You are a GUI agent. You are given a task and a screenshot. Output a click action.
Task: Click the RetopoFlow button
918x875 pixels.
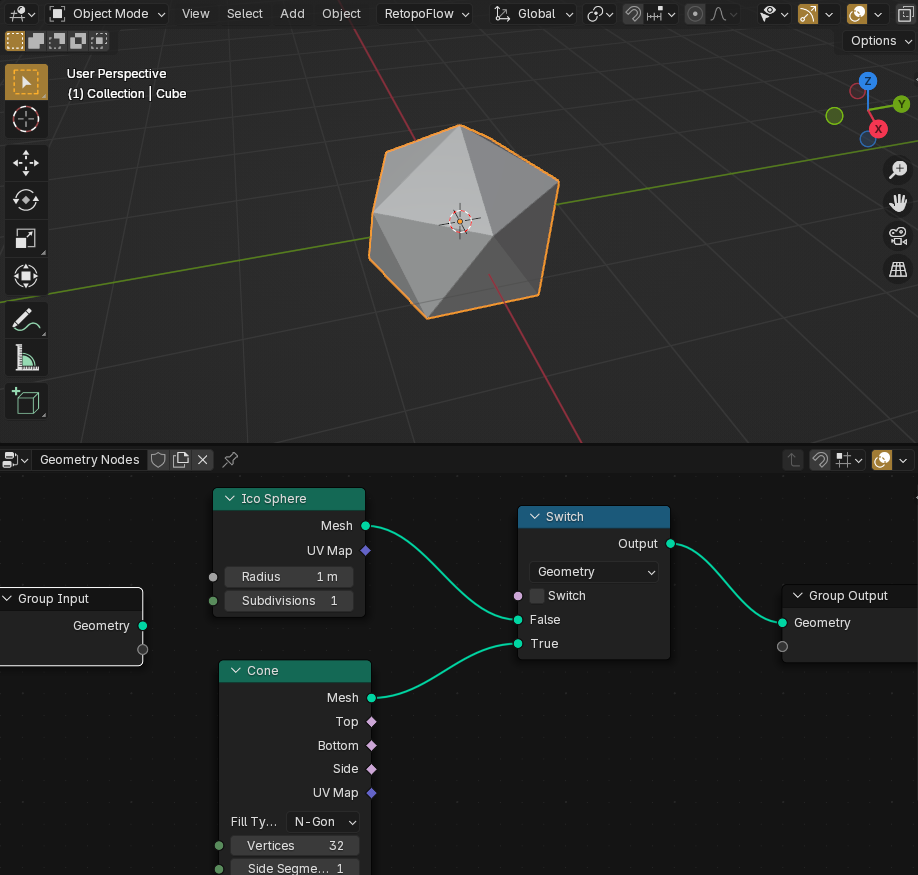[427, 14]
